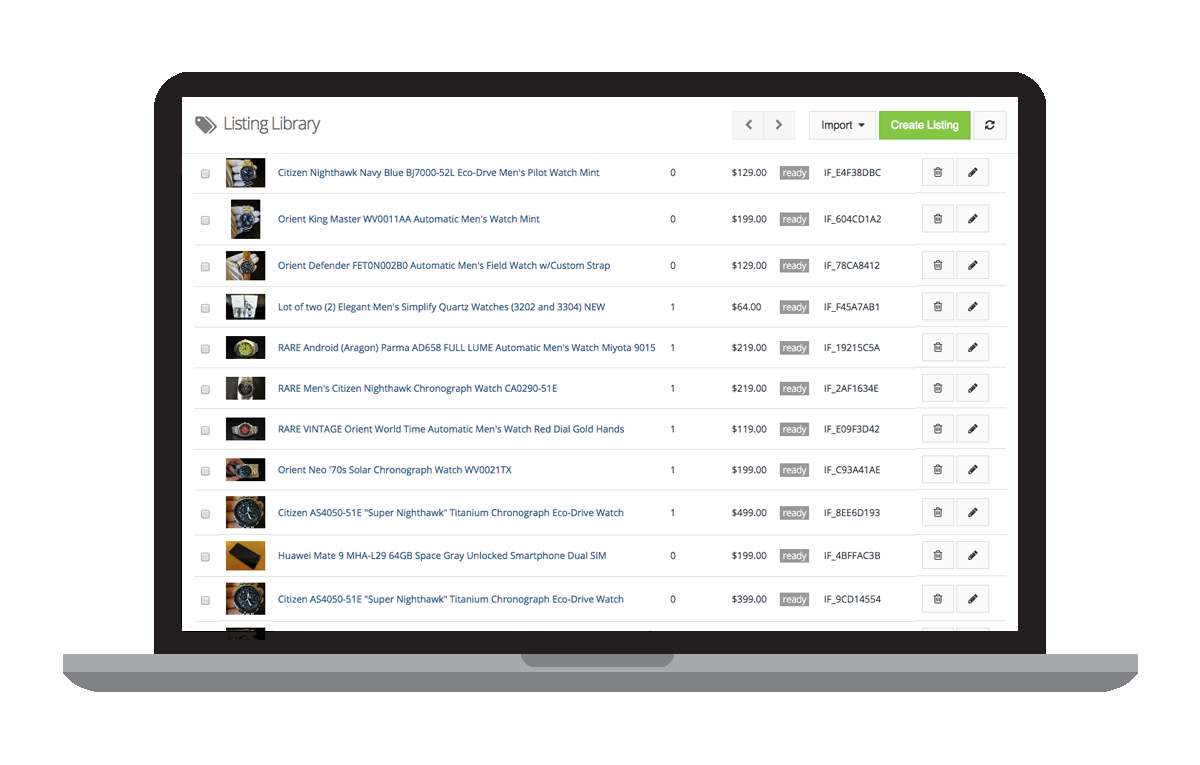
Task: Delete the Citizen Nighthawk Navy Blue listing
Action: [x=937, y=173]
